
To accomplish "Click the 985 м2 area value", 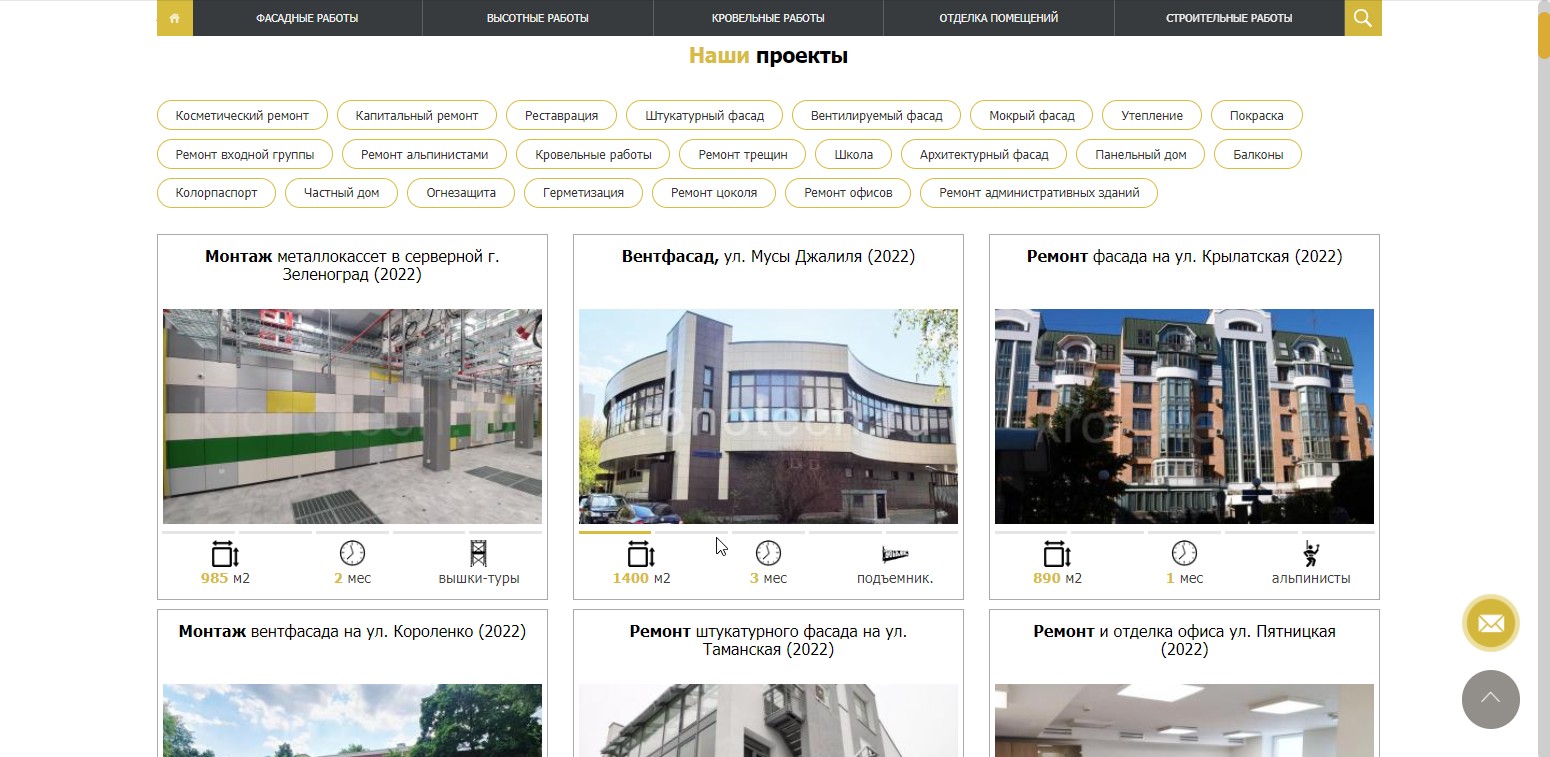I will tap(225, 578).
